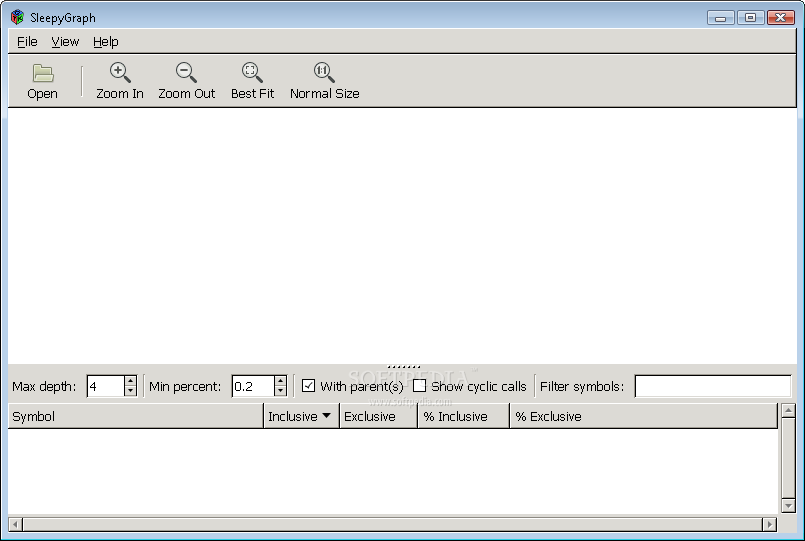The height and width of the screenshot is (541, 805).
Task: Sort by the Symbol column header
Action: 136,416
